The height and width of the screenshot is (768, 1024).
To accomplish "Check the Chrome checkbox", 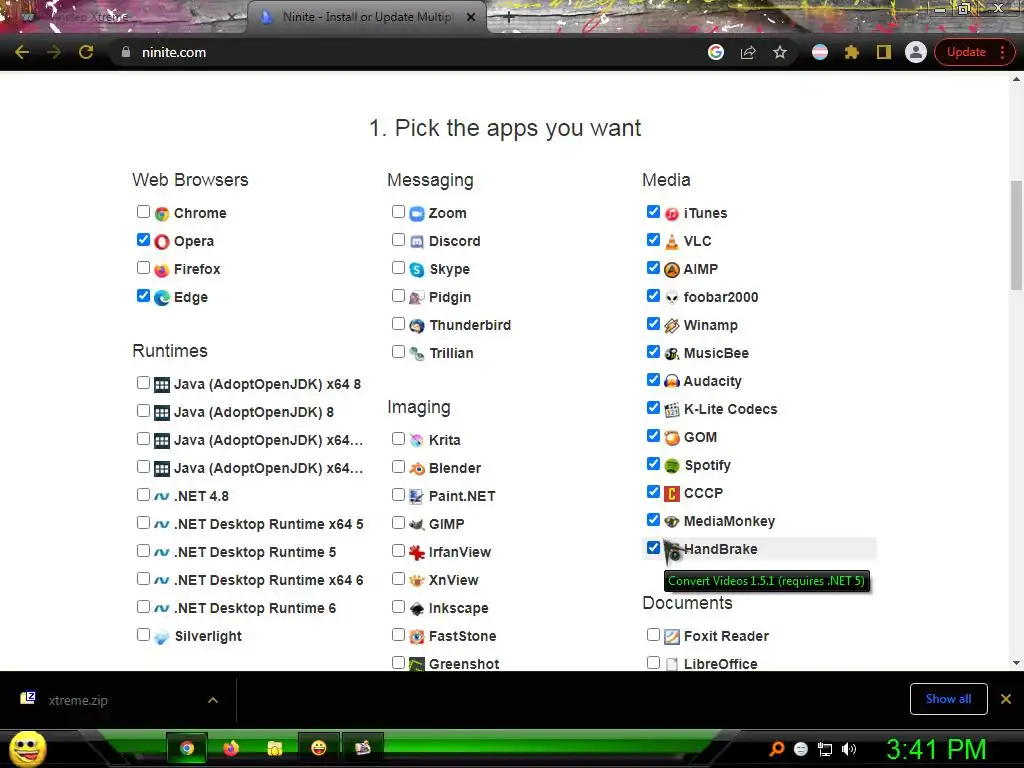I will pos(143,212).
